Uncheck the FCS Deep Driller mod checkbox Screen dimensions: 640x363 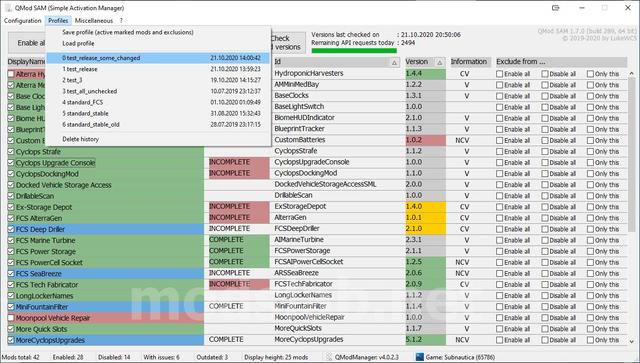11,229
